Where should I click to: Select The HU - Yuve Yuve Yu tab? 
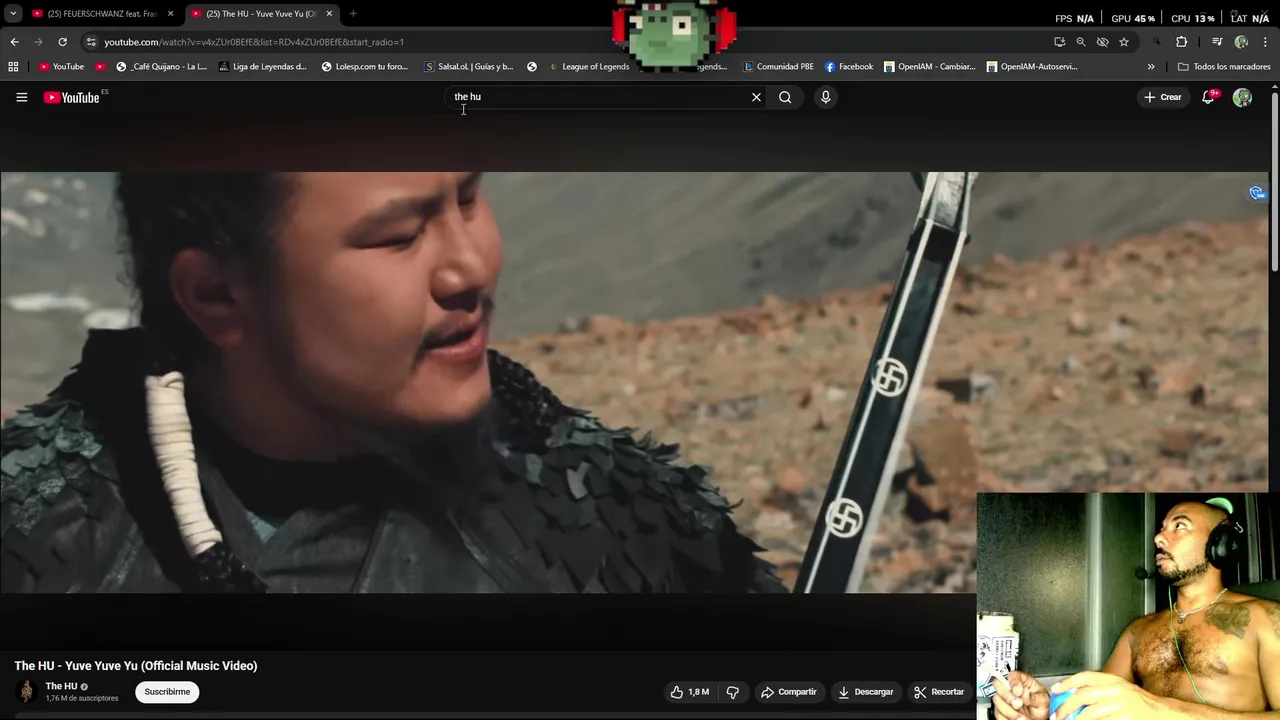262,14
